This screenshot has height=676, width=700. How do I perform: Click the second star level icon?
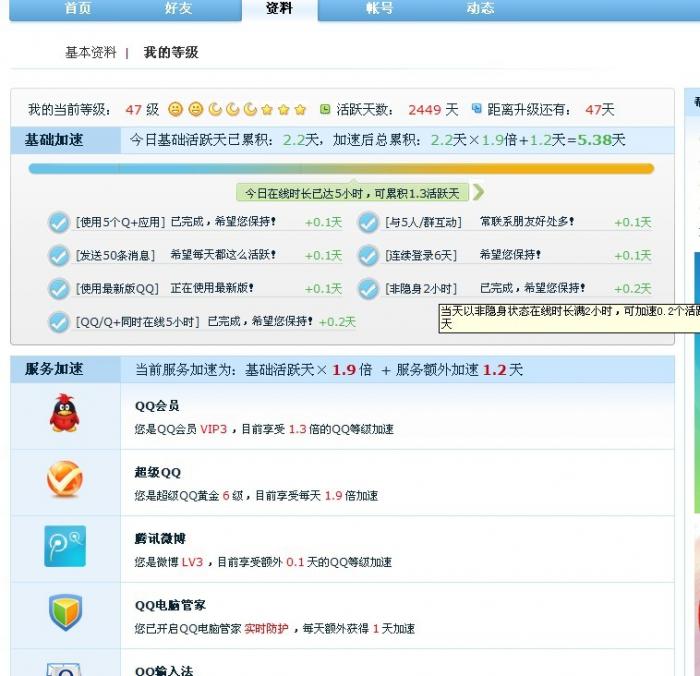[284, 109]
